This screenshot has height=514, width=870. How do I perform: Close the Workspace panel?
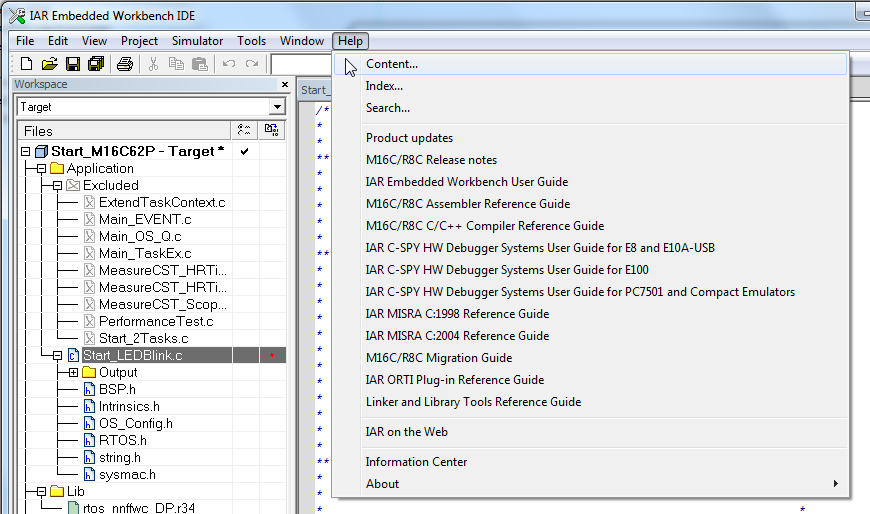click(x=285, y=84)
